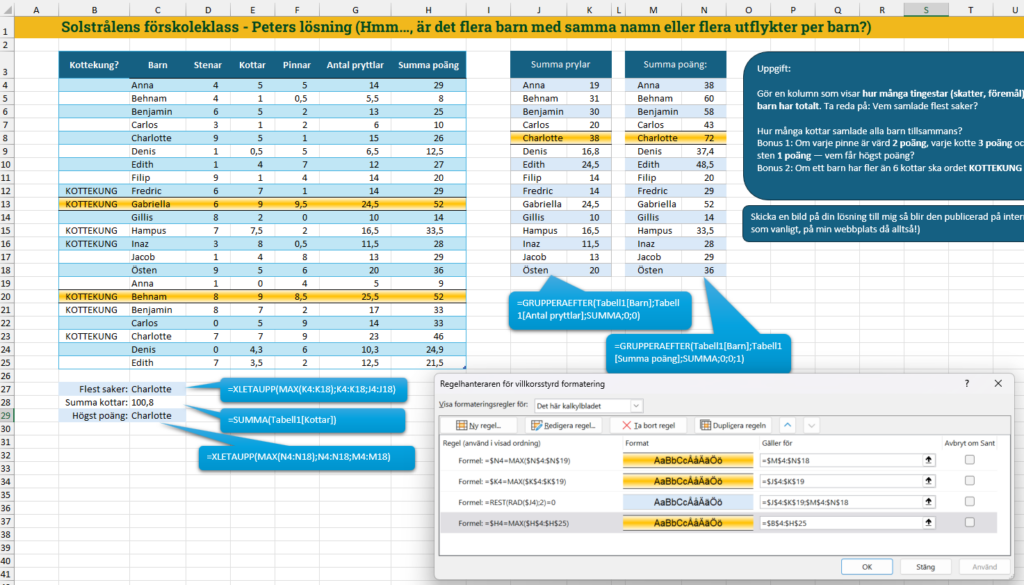Toggle Avbryt om Sant for REST(RAD) rule
Image resolution: width=1024 pixels, height=585 pixels.
pos(970,501)
